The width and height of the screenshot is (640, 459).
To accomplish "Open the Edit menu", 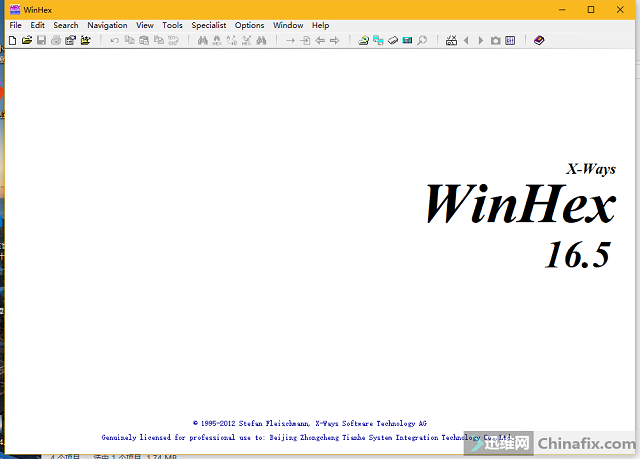I will coord(37,25).
